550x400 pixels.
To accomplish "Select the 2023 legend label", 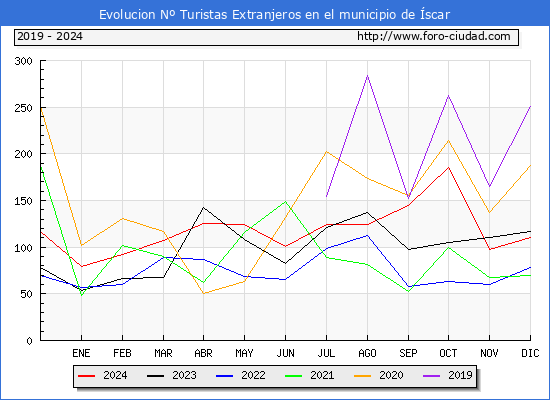I will [184, 375].
